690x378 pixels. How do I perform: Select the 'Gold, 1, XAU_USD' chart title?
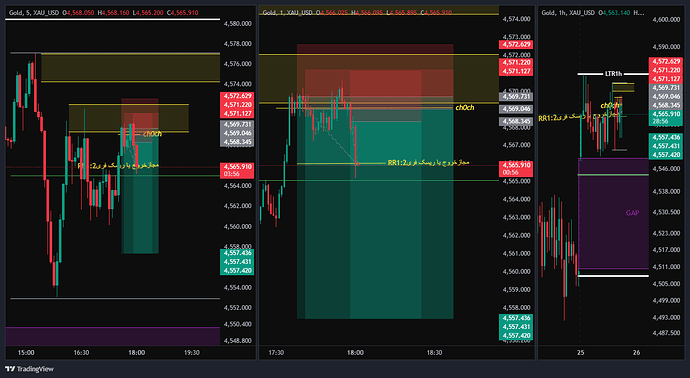pos(288,13)
